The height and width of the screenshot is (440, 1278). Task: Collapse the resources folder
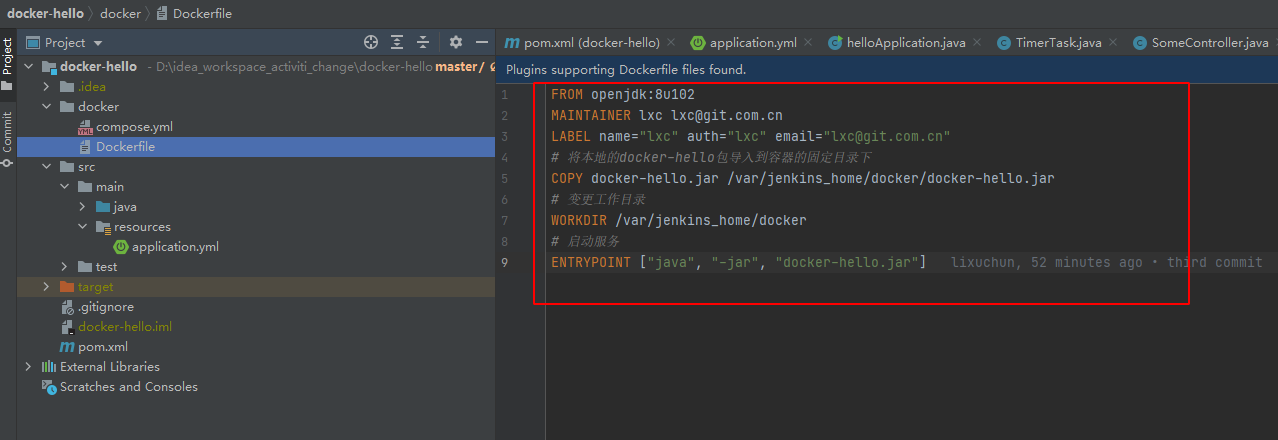pos(83,227)
